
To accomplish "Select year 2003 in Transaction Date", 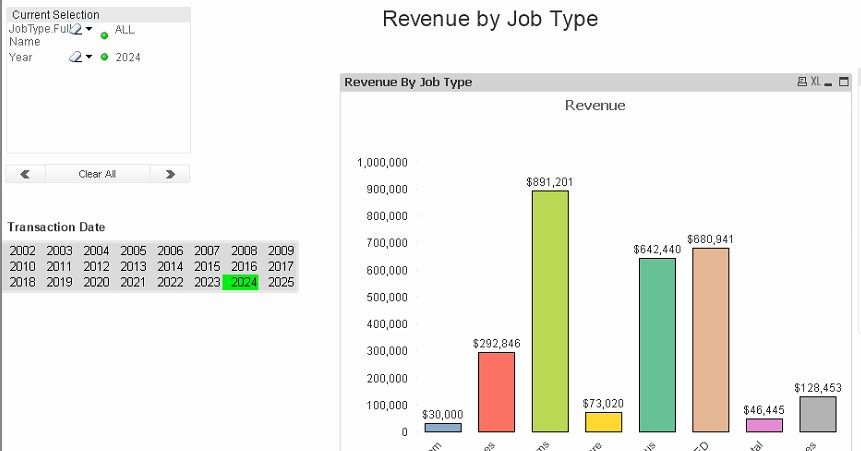I will coord(59,250).
